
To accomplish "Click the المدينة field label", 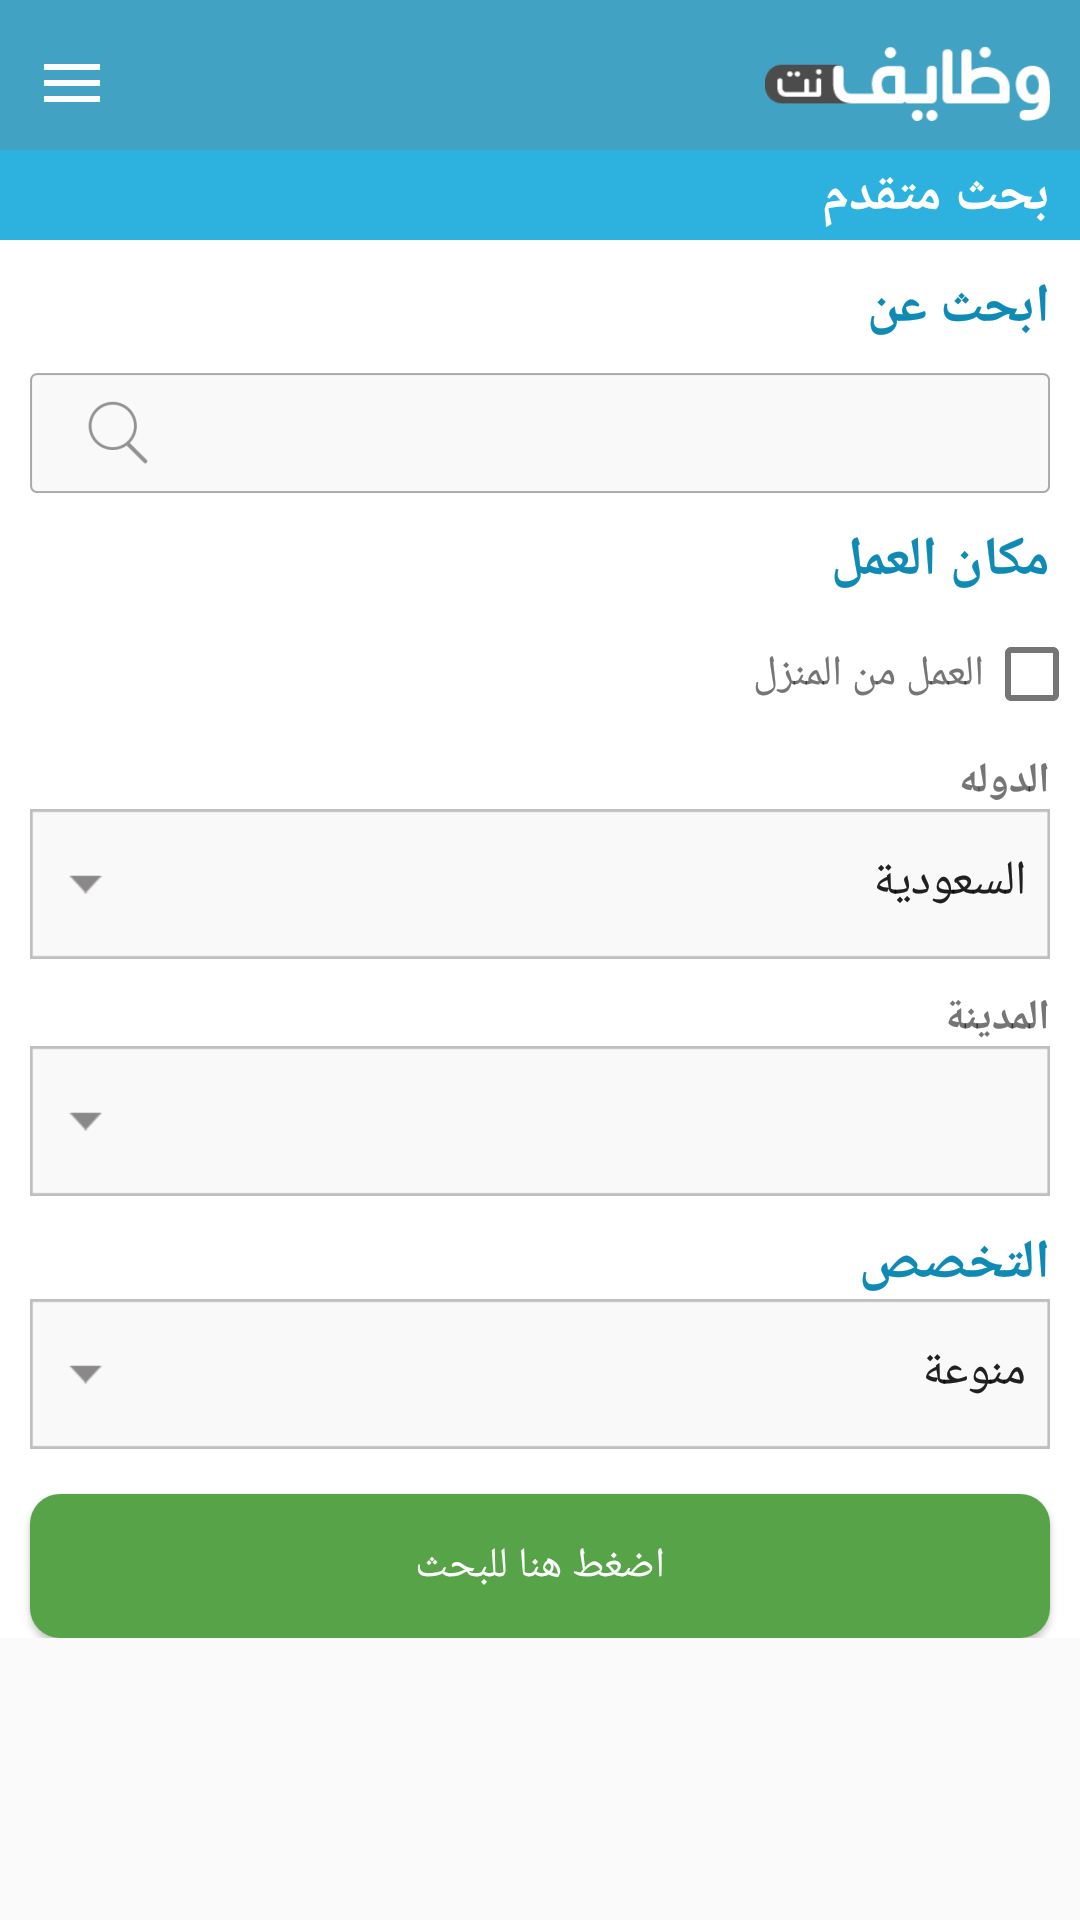I will pyautogui.click(x=998, y=1016).
